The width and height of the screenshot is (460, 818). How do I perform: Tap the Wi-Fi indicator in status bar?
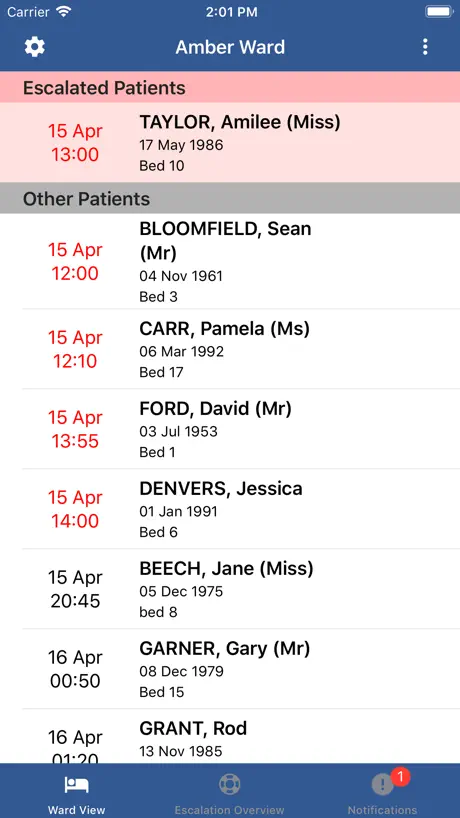tap(64, 11)
